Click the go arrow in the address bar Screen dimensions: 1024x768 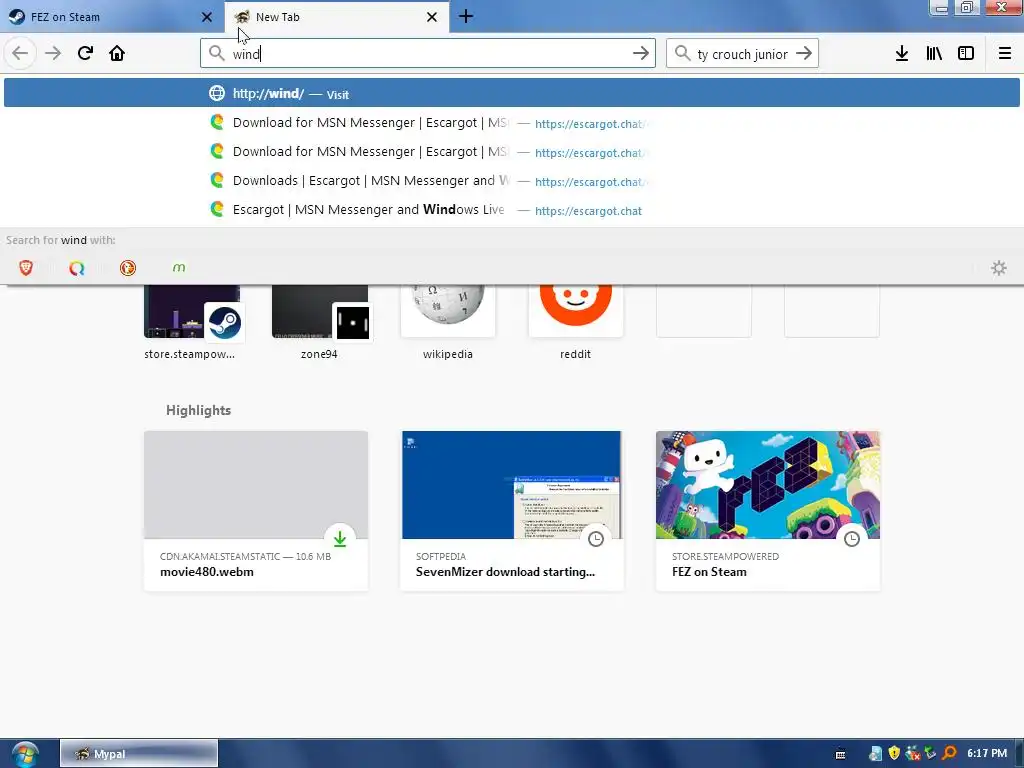click(x=641, y=54)
